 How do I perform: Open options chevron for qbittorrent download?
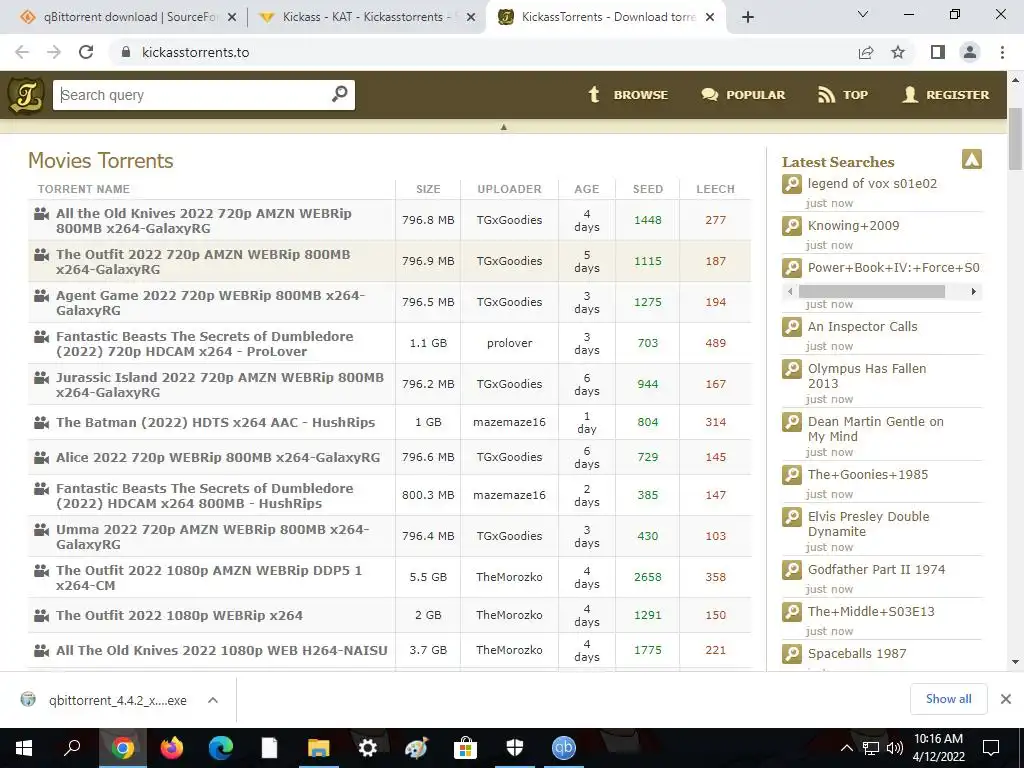click(213, 700)
